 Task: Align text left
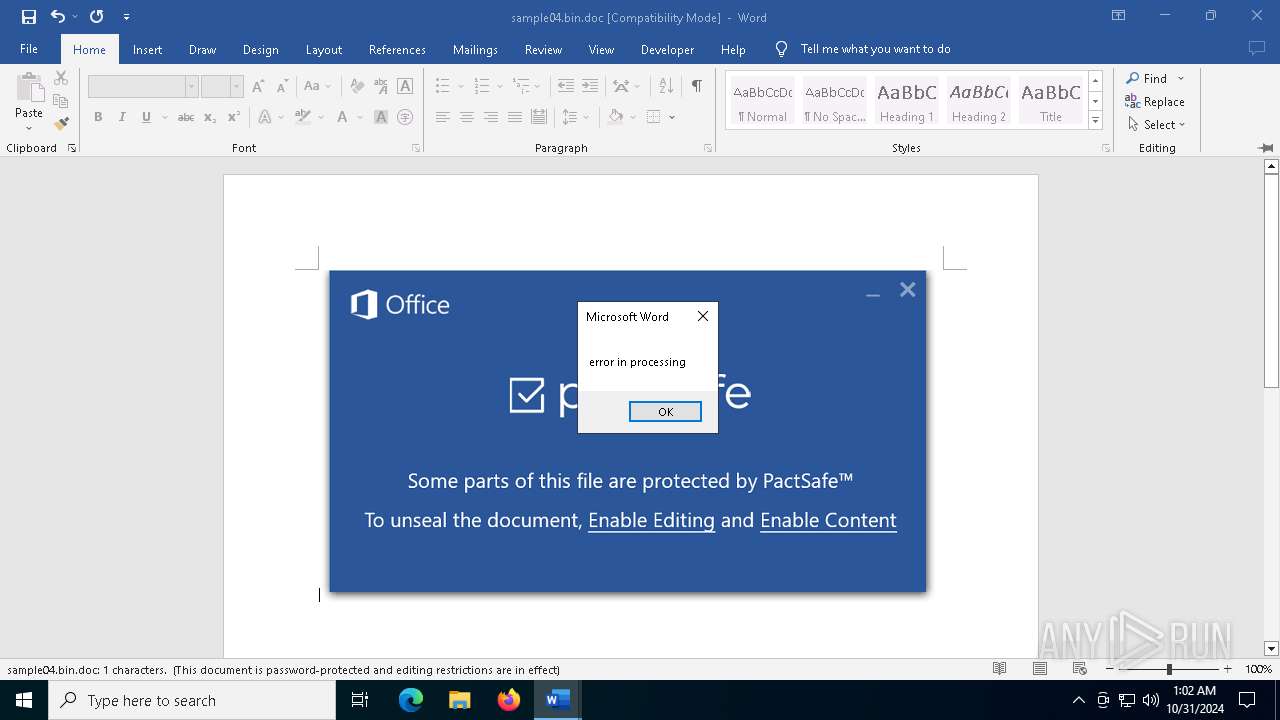click(x=443, y=117)
